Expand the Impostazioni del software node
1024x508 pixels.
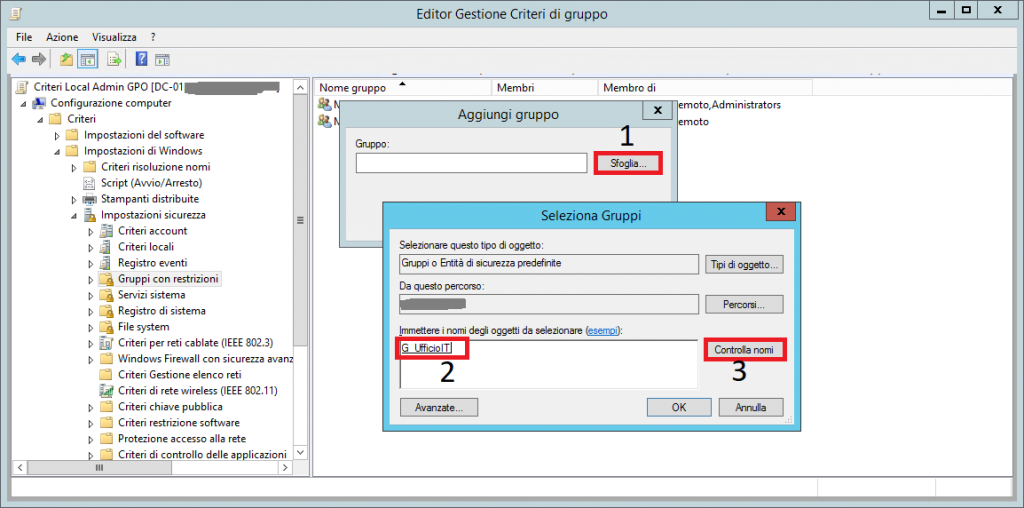[57, 135]
